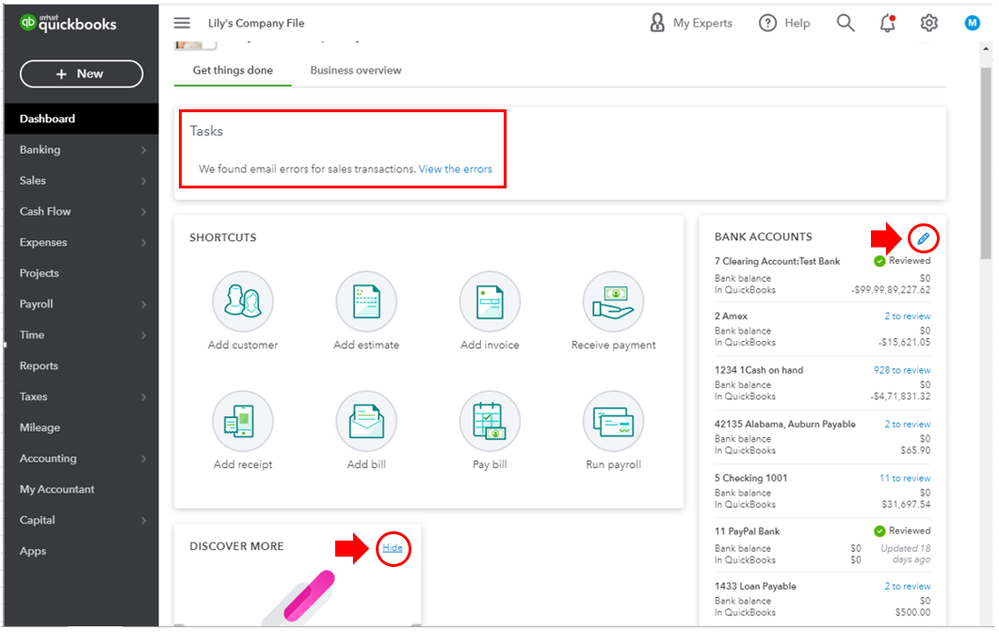Open My Experts
999x633 pixels.
coord(691,23)
